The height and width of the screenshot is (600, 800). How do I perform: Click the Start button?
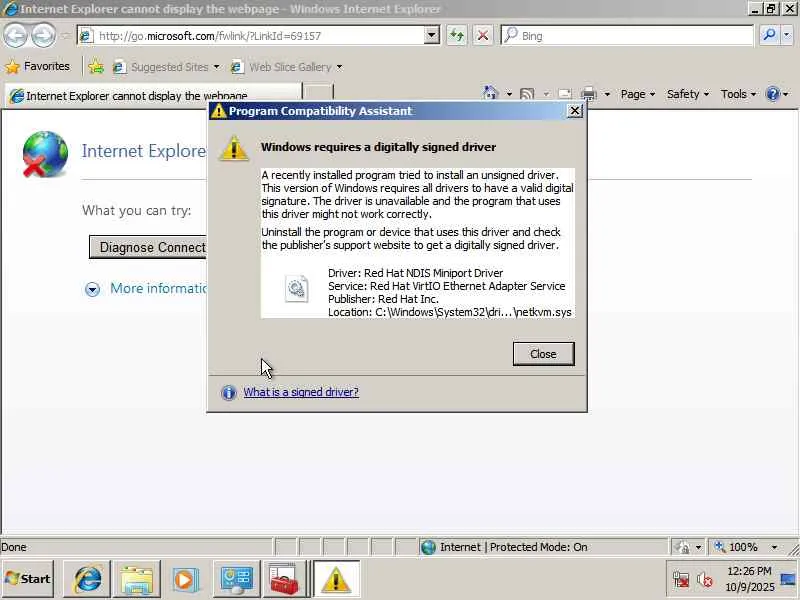point(28,579)
